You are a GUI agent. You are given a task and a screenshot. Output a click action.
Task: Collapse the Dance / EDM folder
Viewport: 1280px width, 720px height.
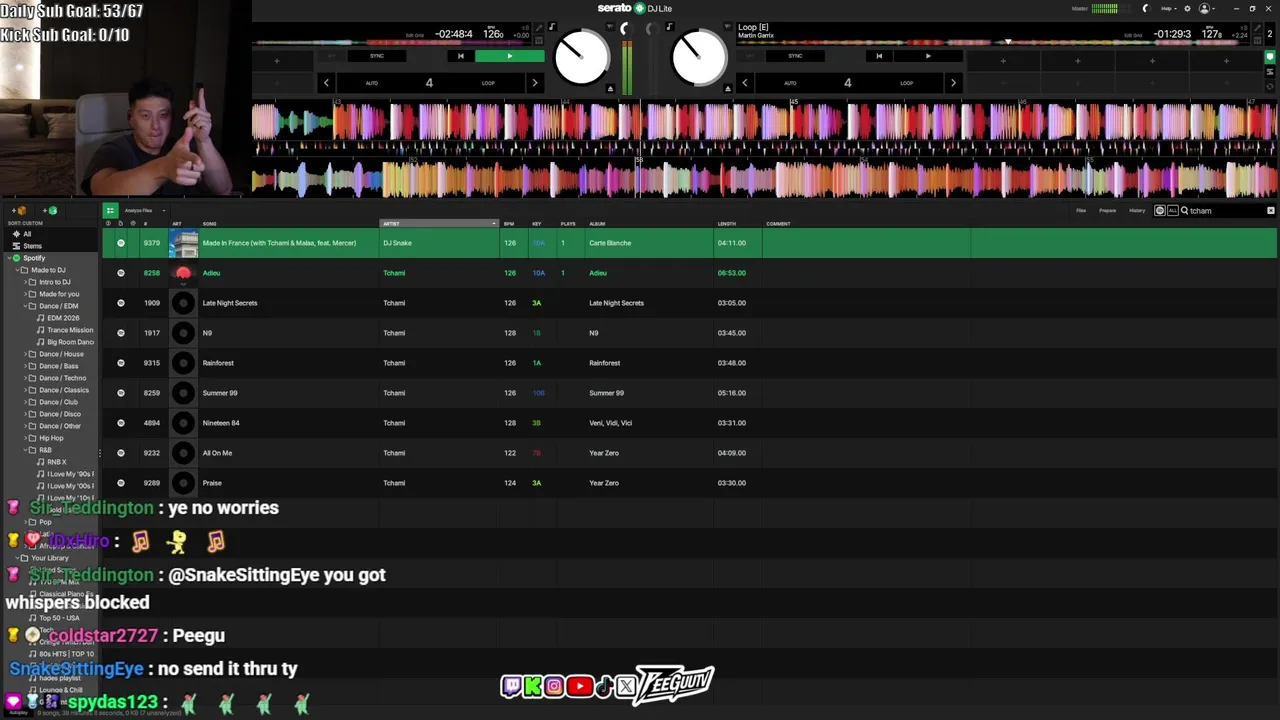pyautogui.click(x=27, y=306)
